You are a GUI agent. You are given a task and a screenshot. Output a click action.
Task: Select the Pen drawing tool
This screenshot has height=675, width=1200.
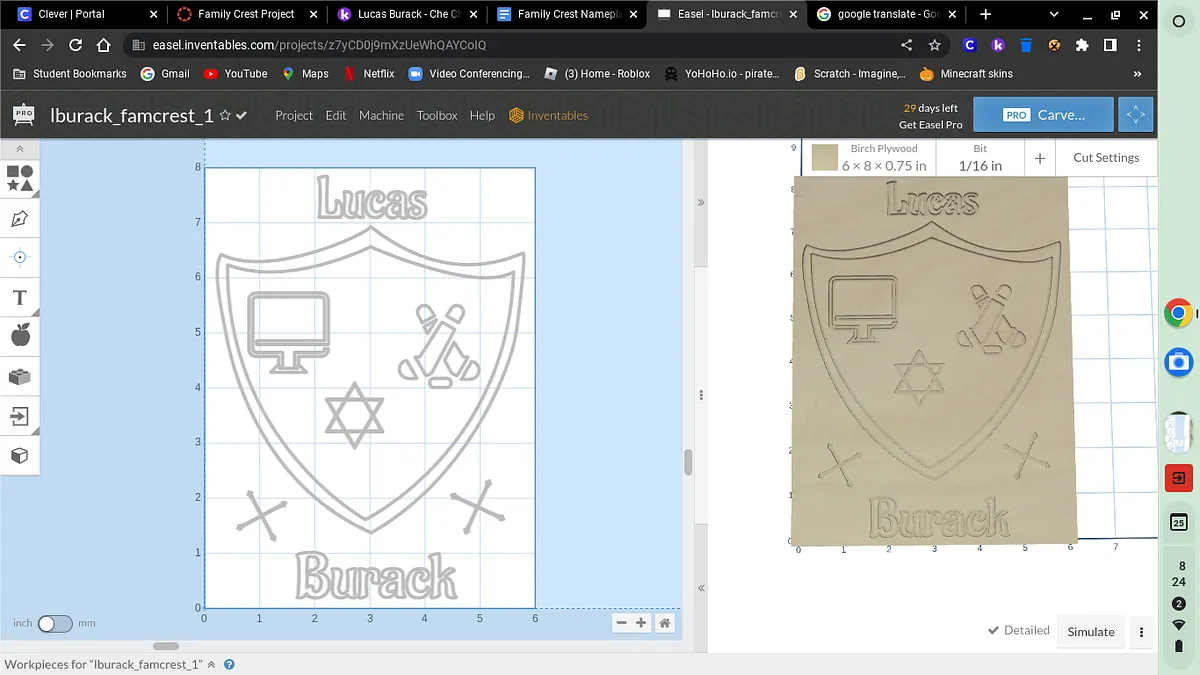pyautogui.click(x=20, y=218)
